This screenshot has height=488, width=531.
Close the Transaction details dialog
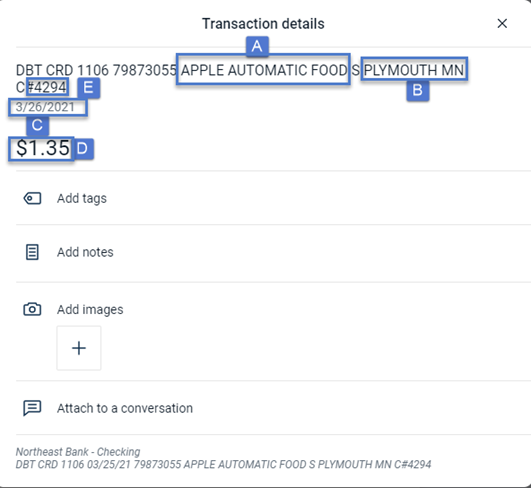pos(502,23)
